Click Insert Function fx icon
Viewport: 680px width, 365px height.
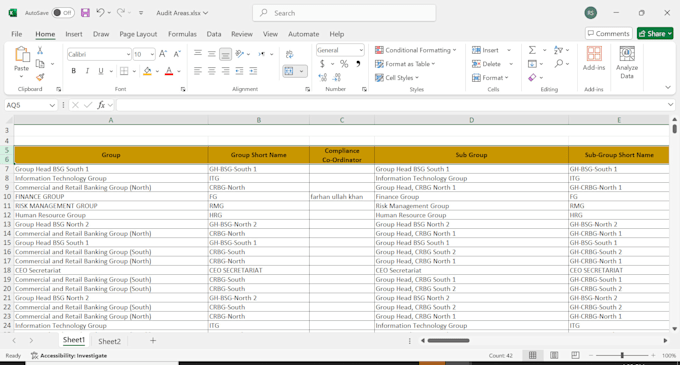click(x=101, y=105)
